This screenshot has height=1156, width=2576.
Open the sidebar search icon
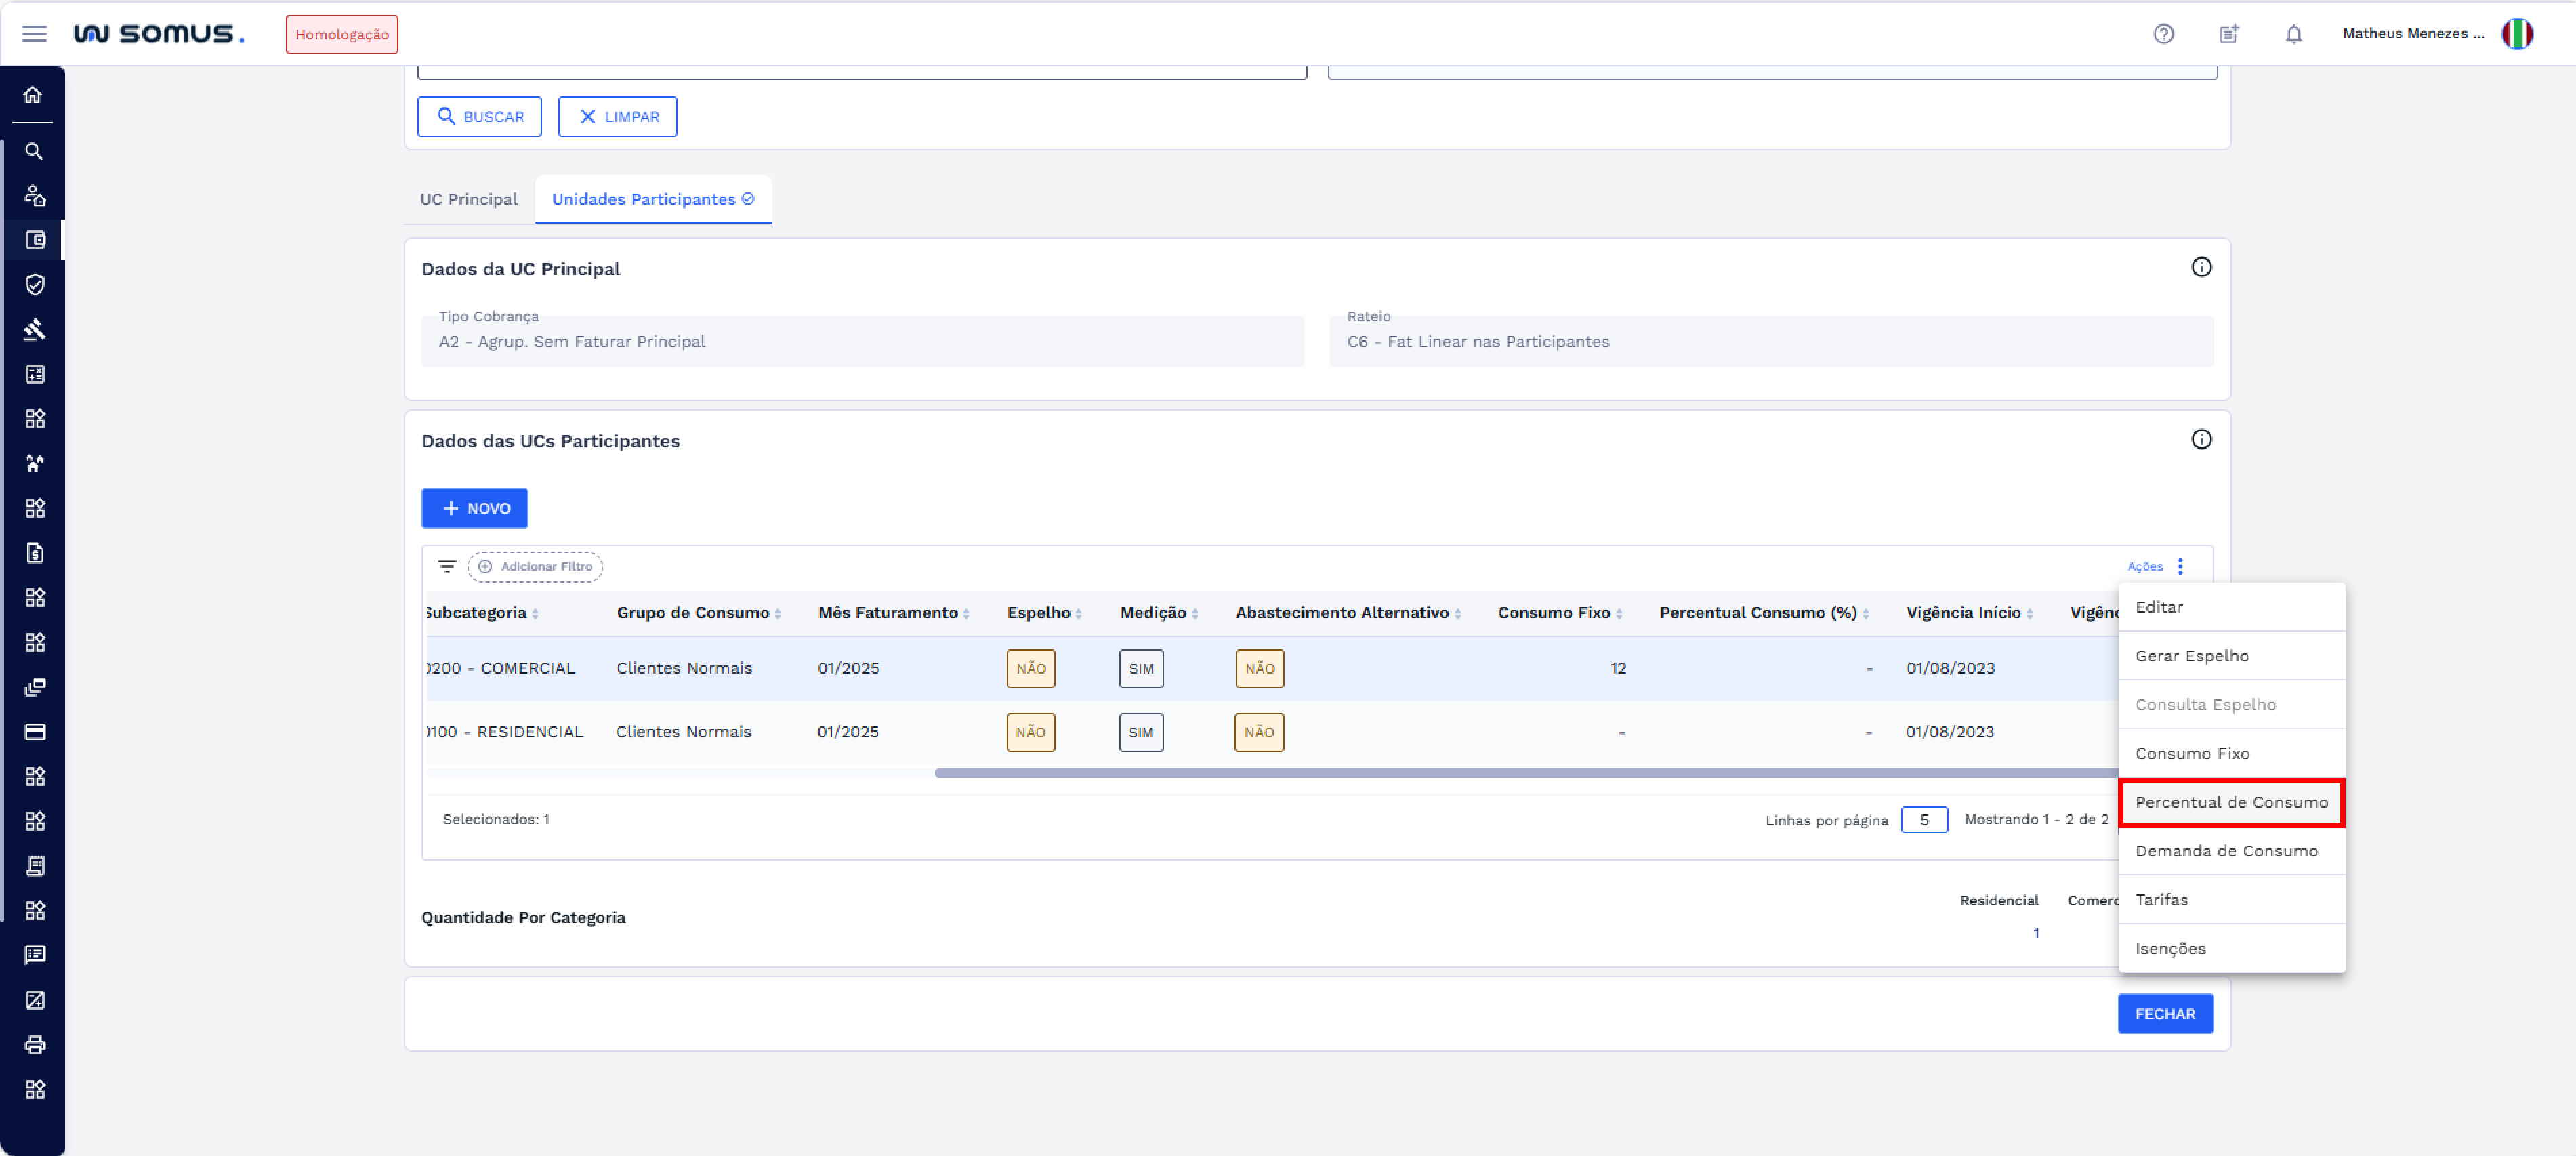click(x=34, y=152)
